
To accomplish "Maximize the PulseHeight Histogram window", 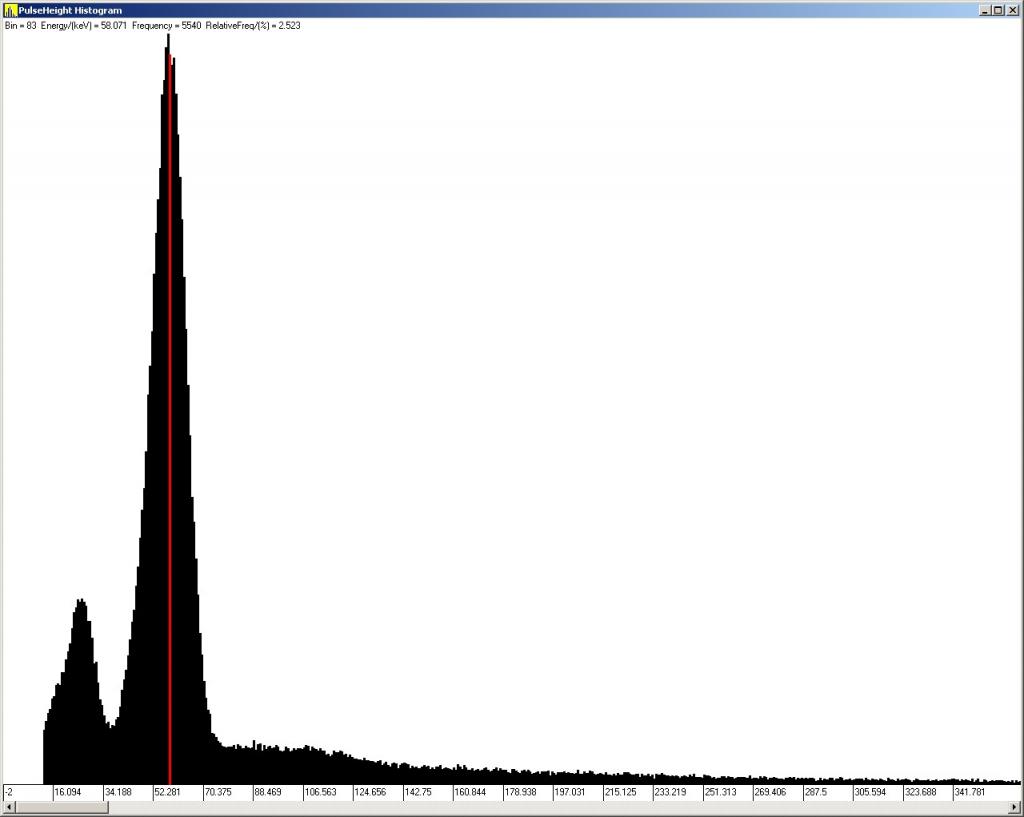I will pos(998,10).
